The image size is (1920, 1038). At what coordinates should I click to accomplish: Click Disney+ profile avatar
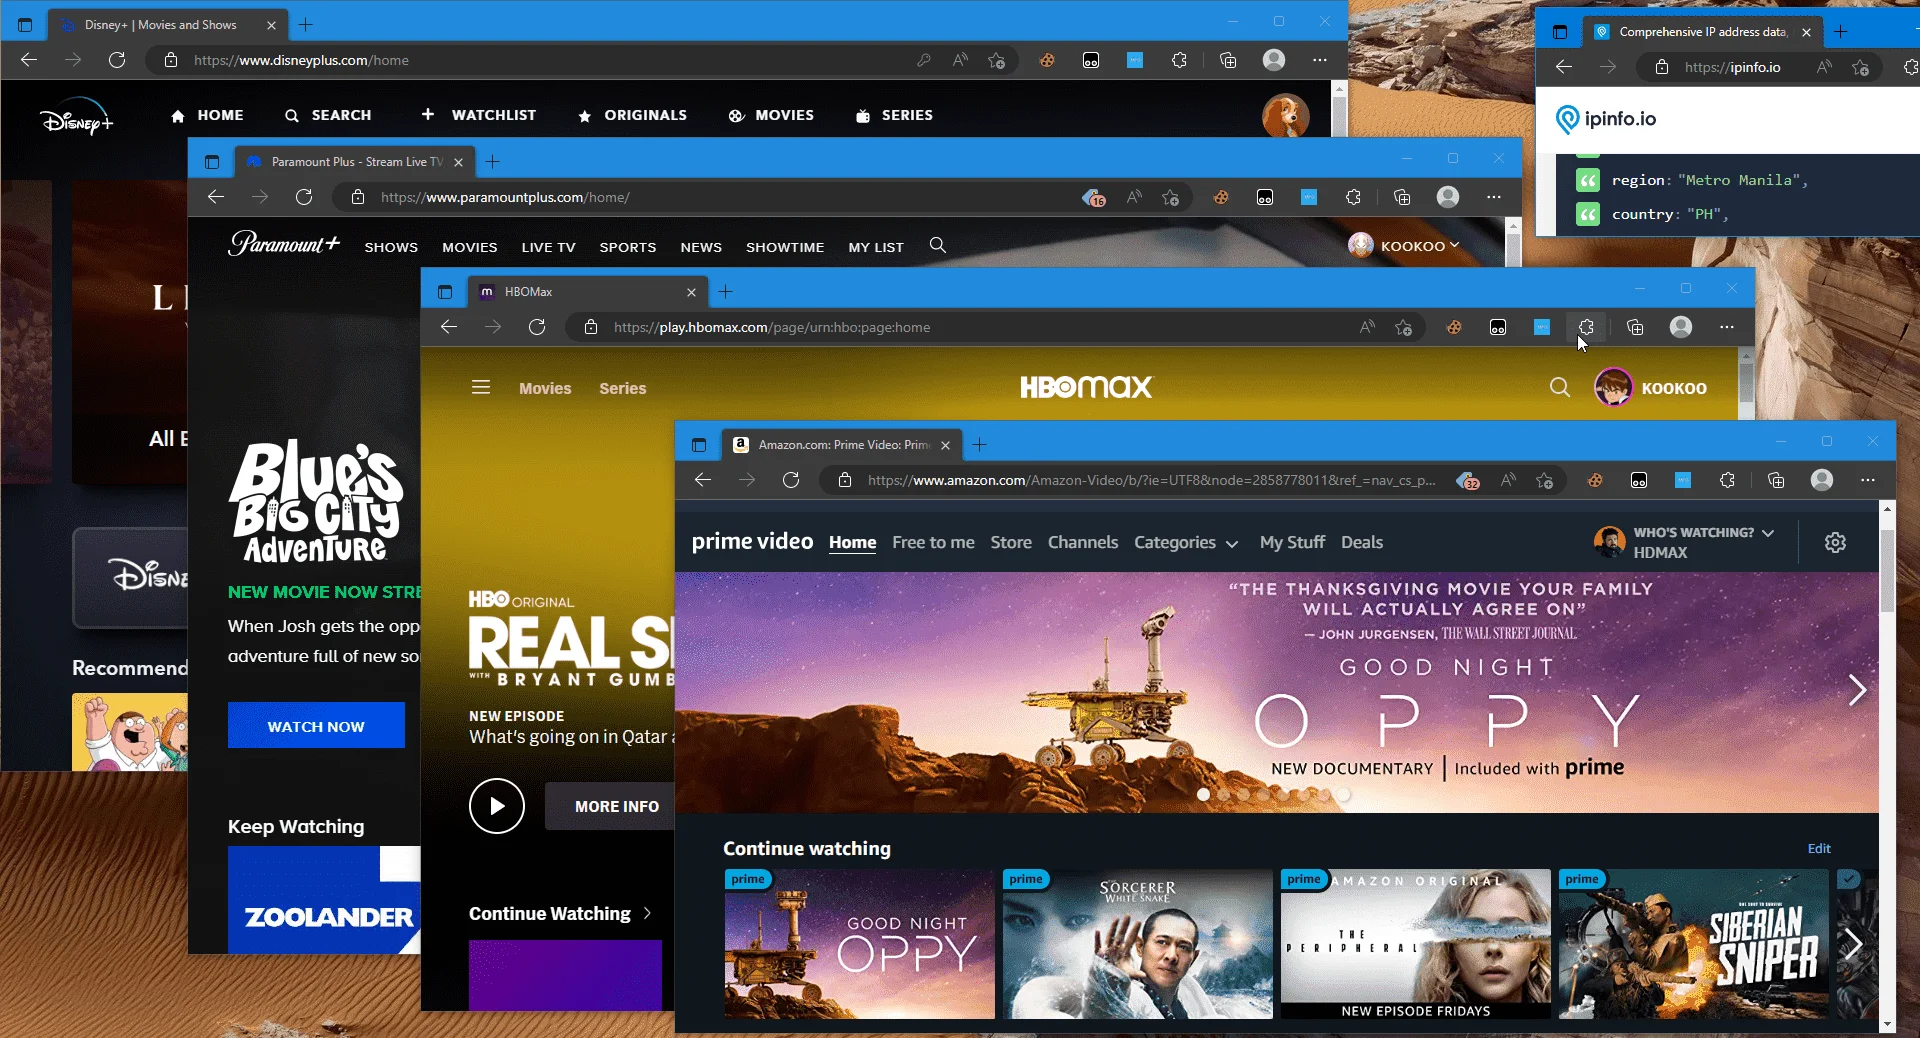(x=1285, y=116)
